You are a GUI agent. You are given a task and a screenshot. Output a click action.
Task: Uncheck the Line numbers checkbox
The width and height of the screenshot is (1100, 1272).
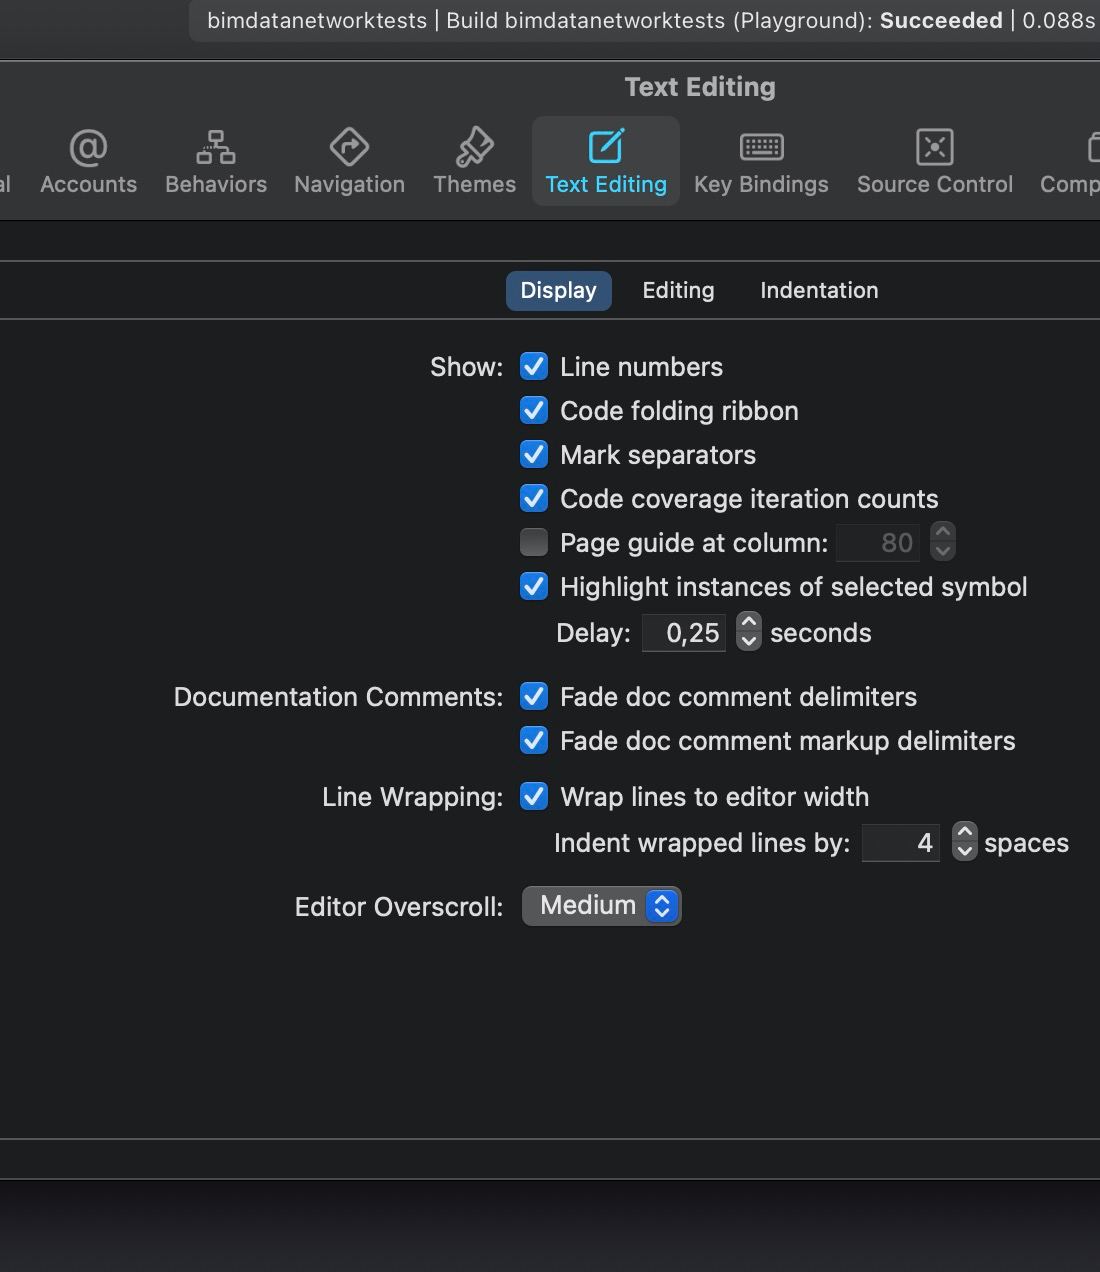click(x=534, y=367)
